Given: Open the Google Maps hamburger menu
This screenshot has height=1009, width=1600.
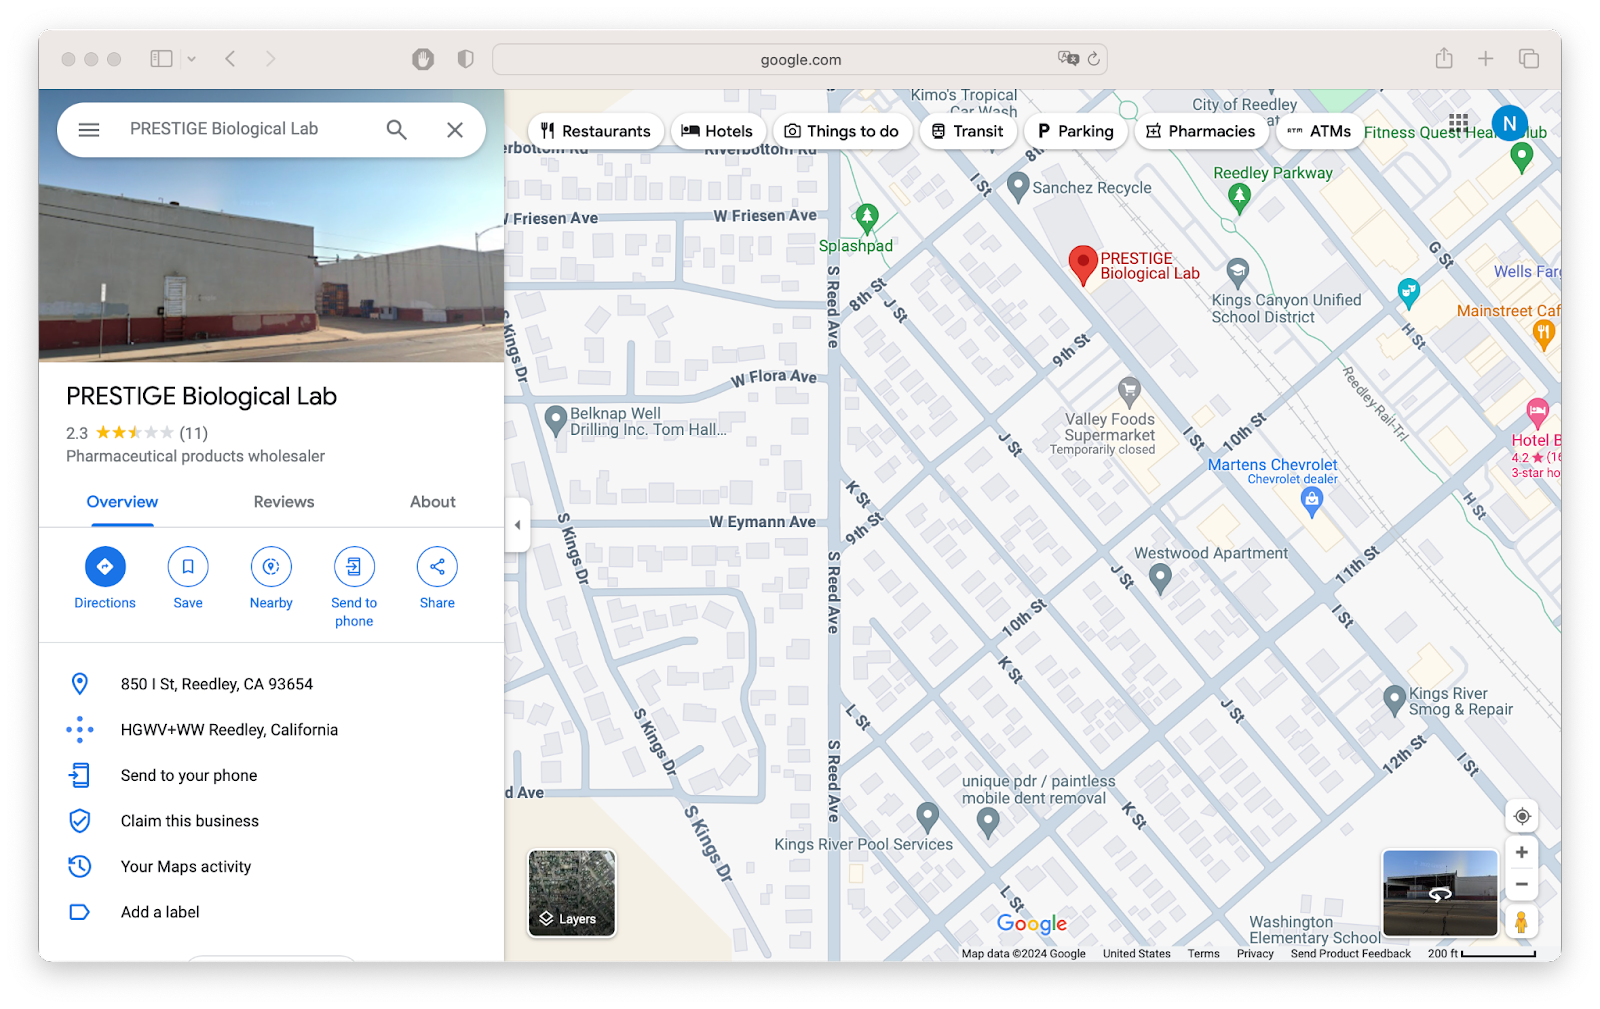Looking at the screenshot, I should [x=89, y=130].
